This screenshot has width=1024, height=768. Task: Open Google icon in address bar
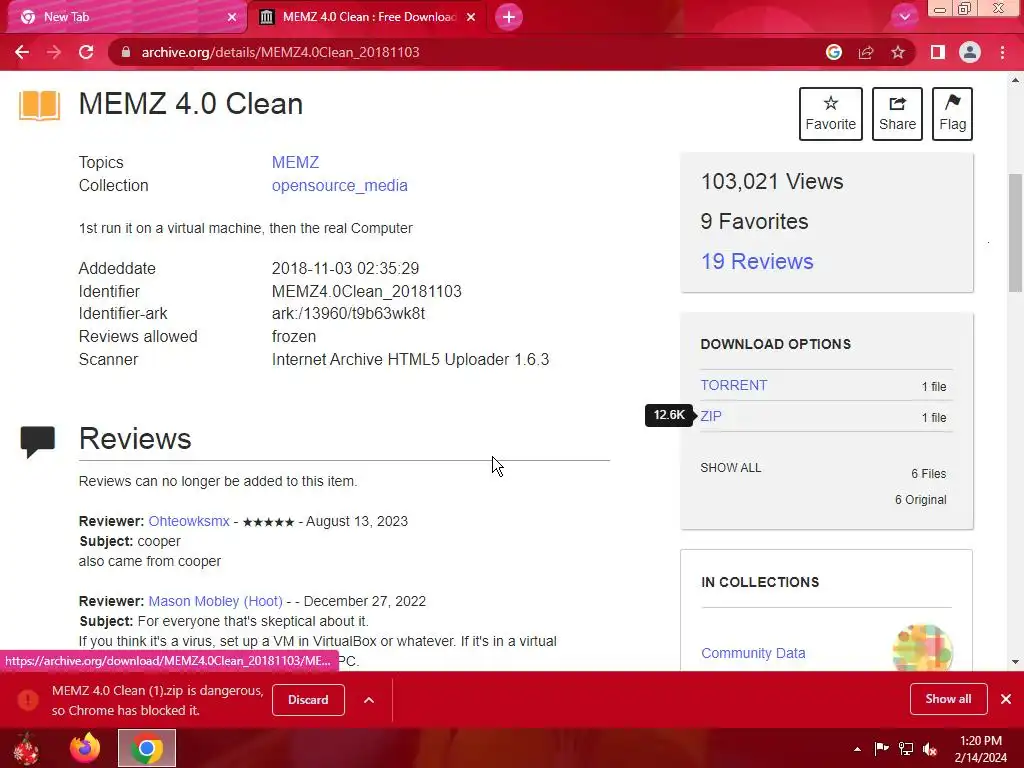(x=833, y=52)
